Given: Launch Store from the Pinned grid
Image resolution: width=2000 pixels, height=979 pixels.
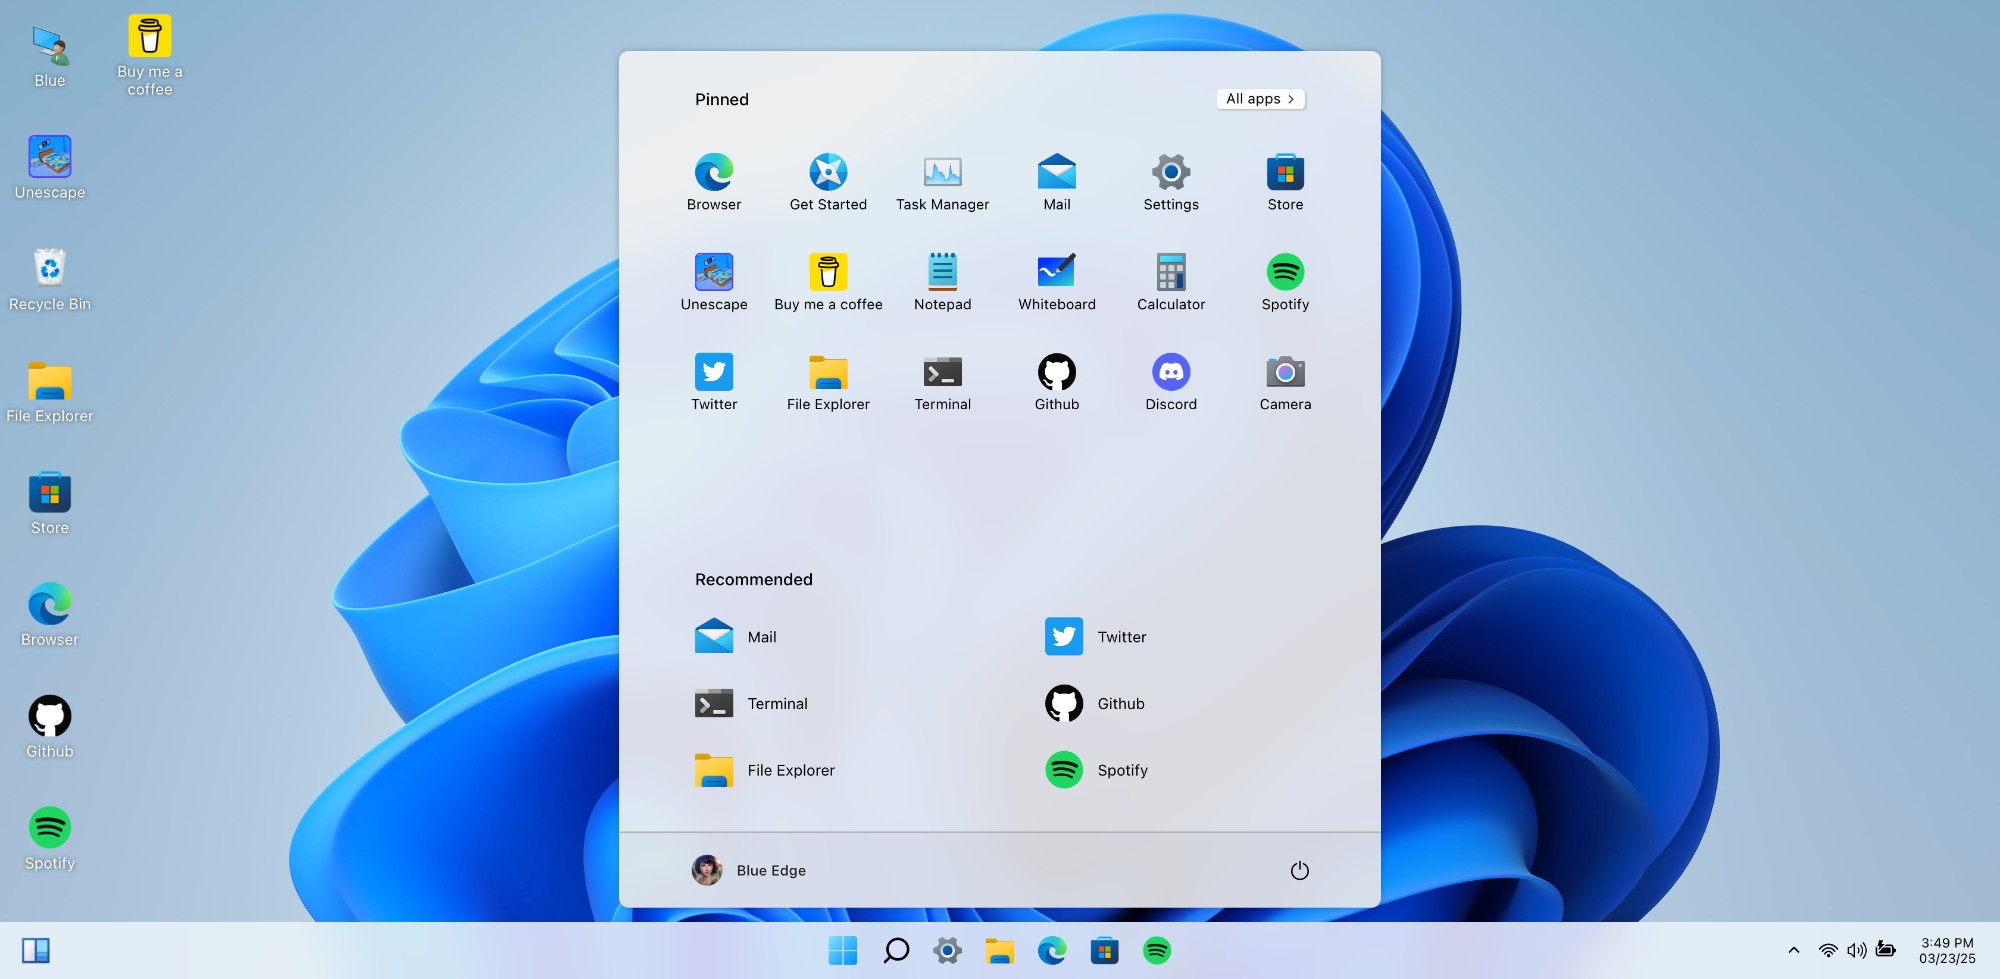Looking at the screenshot, I should 1285,182.
